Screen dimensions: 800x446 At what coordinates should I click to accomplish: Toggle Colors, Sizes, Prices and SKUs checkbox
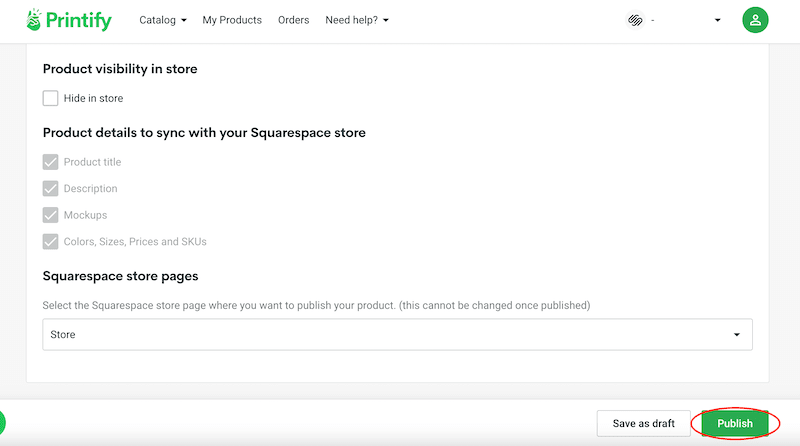(x=51, y=241)
